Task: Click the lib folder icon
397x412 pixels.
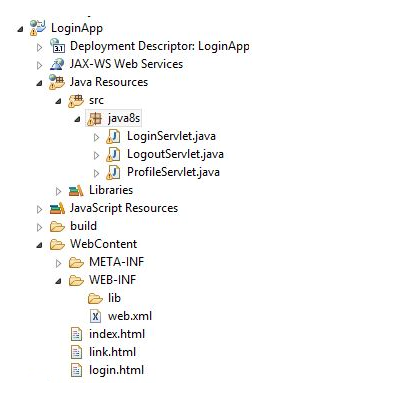Action: [x=95, y=298]
